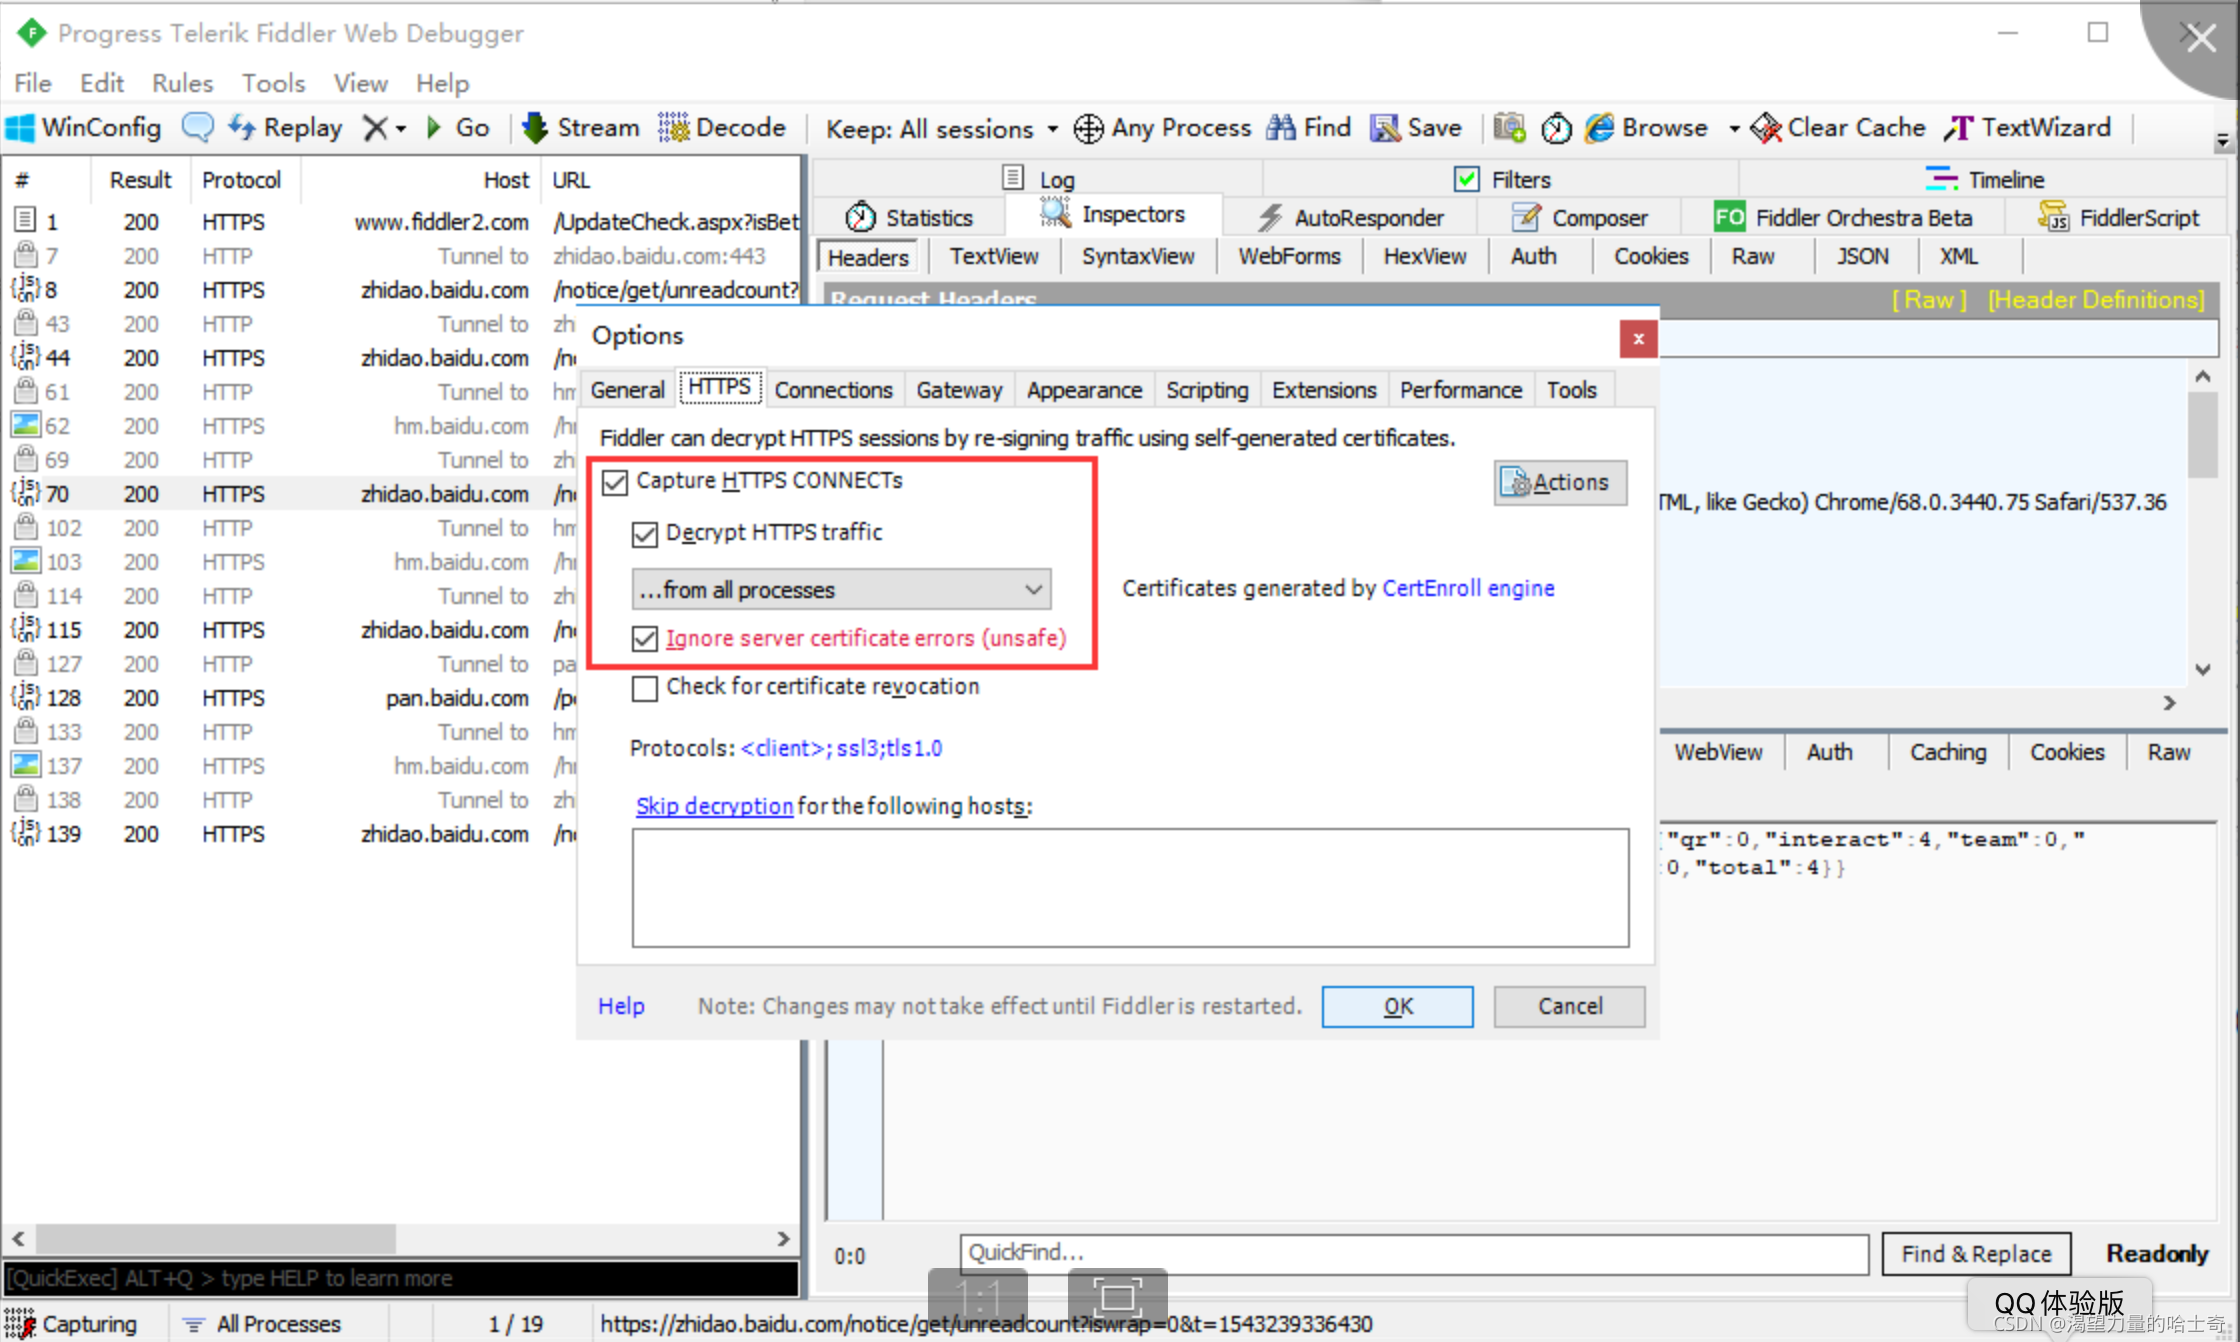Click the Any Process target icon
This screenshot has width=2240, height=1342.
1088,129
